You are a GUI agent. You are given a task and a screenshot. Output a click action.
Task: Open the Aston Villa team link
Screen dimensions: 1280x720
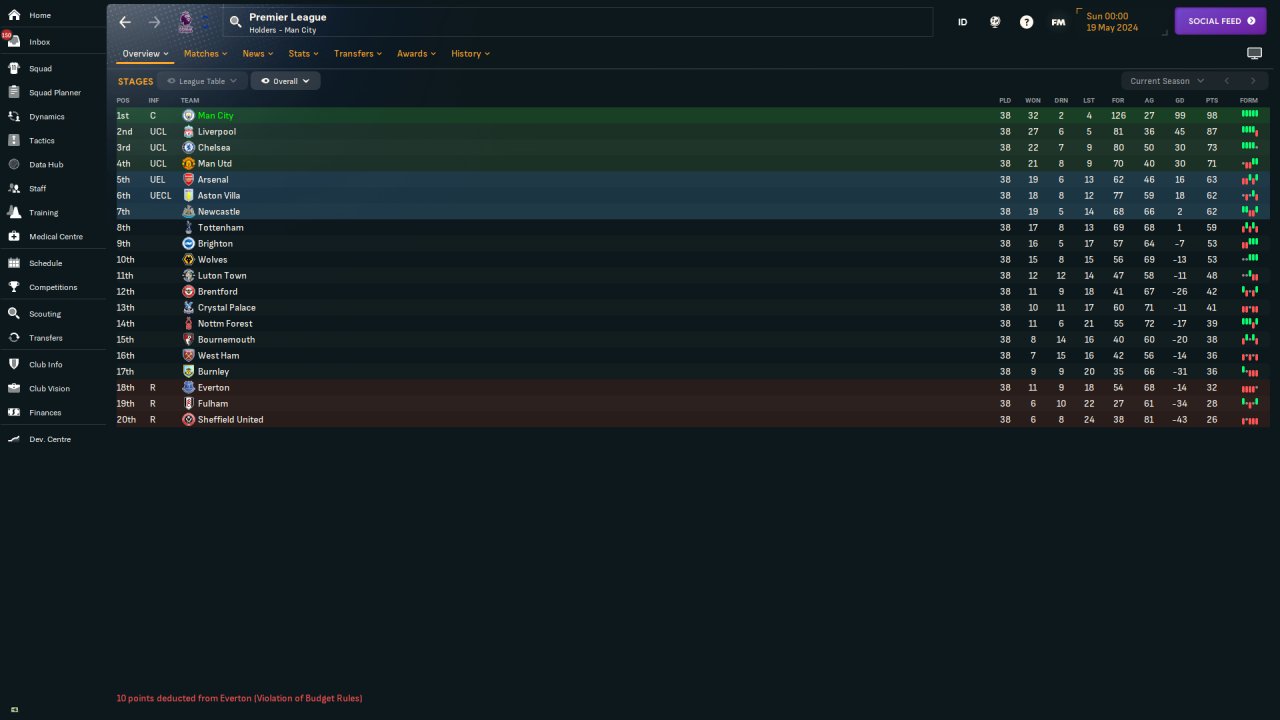click(219, 196)
